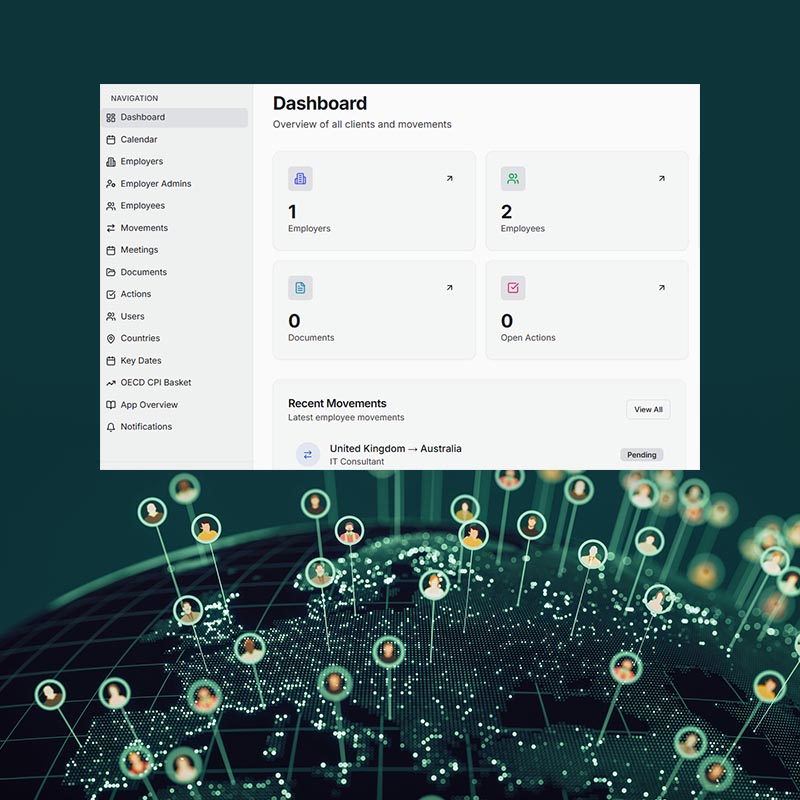Viewport: 800px width, 800px height.
Task: Select Key Dates in navigation
Action: coord(140,361)
